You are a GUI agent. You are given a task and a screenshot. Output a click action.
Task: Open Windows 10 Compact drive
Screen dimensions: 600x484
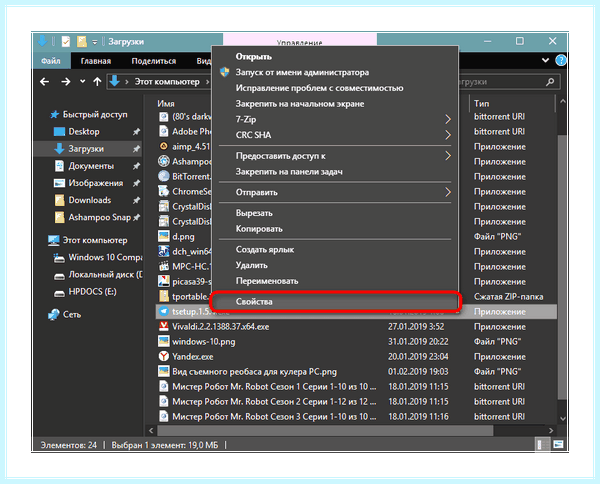pos(105,257)
